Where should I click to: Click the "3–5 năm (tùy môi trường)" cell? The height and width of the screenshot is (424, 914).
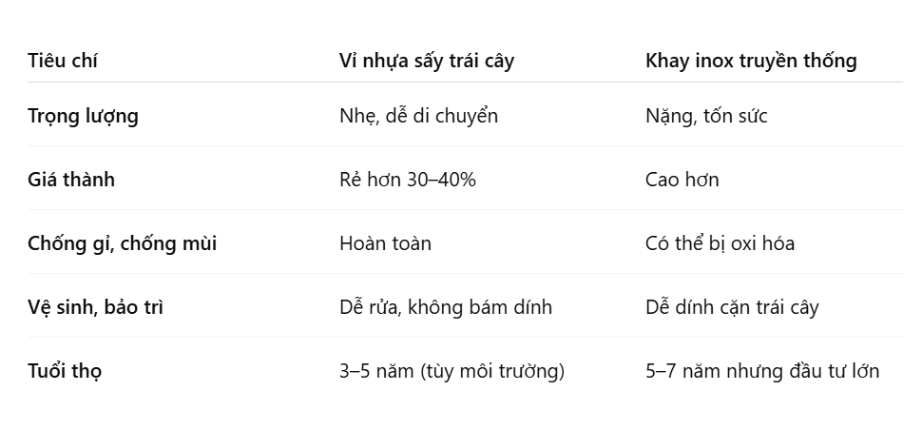452,371
